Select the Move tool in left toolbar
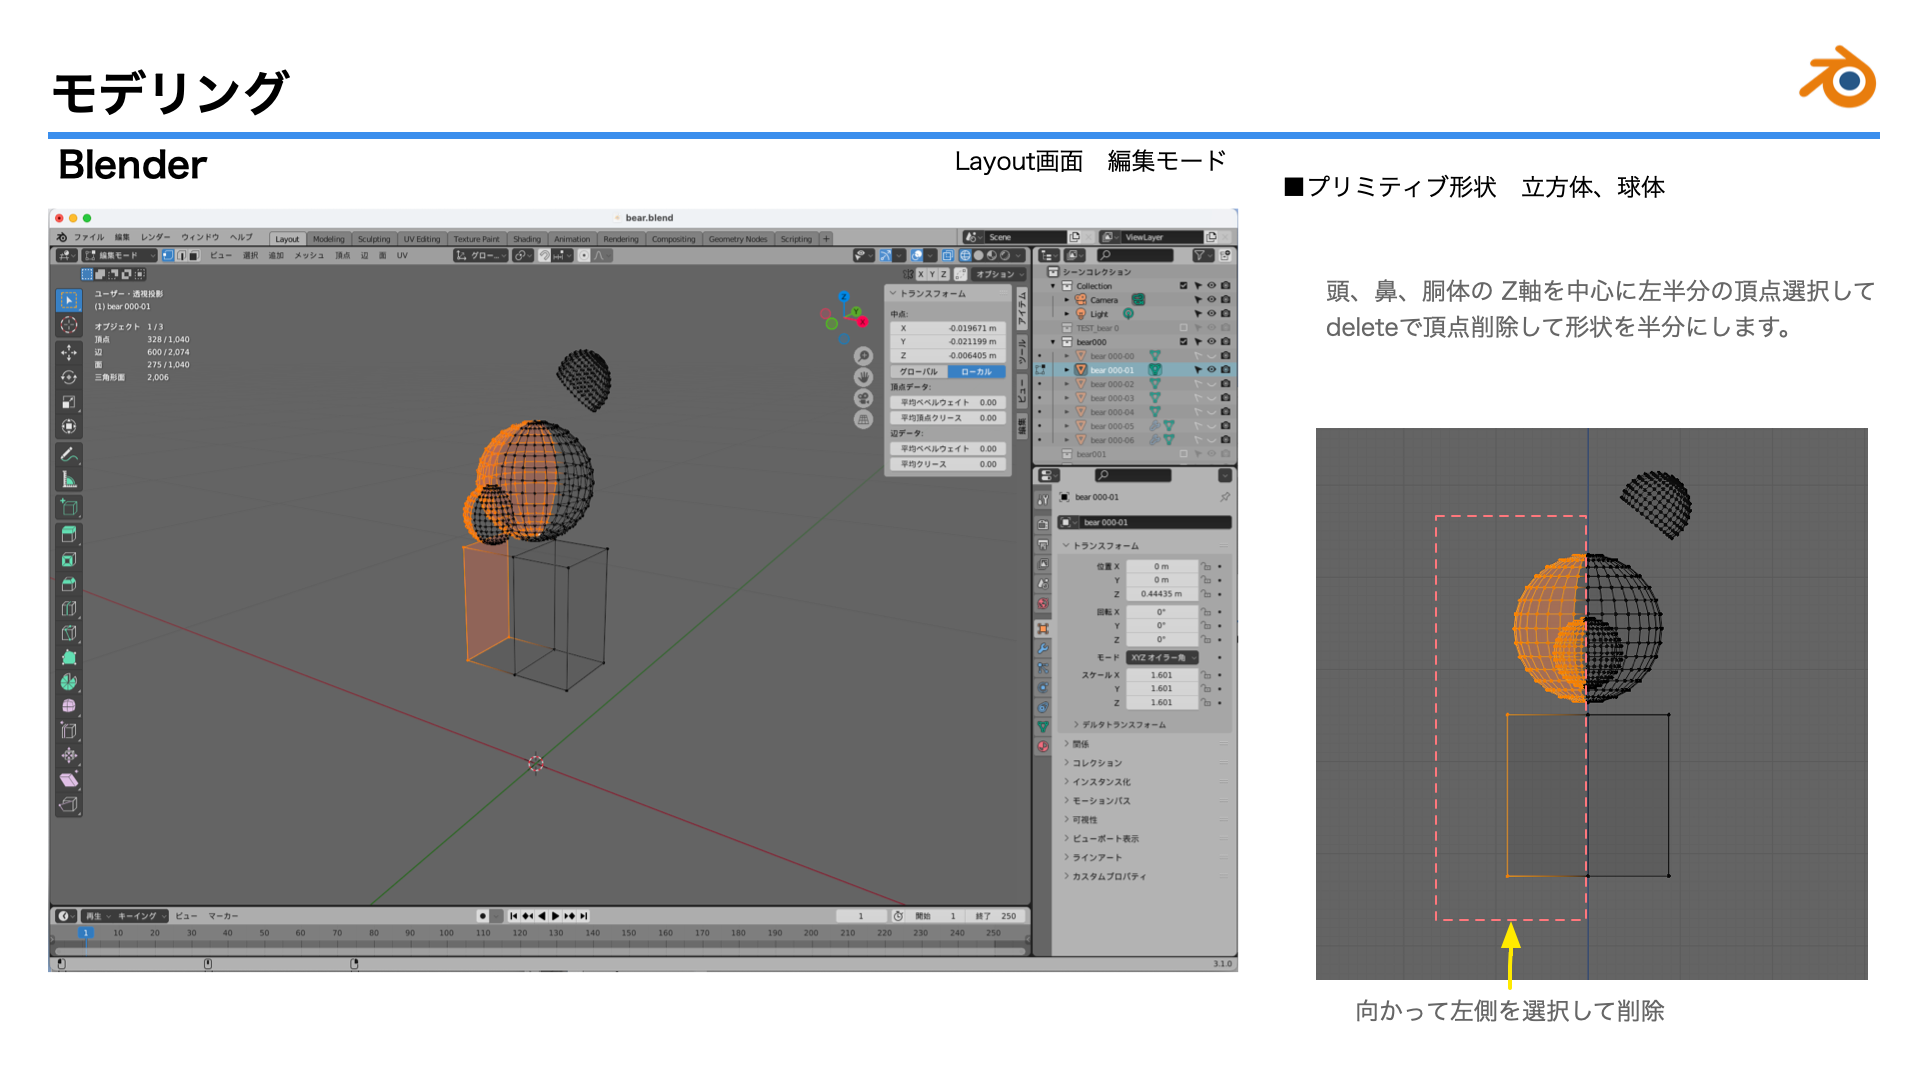This screenshot has width=1920, height=1080. point(69,352)
